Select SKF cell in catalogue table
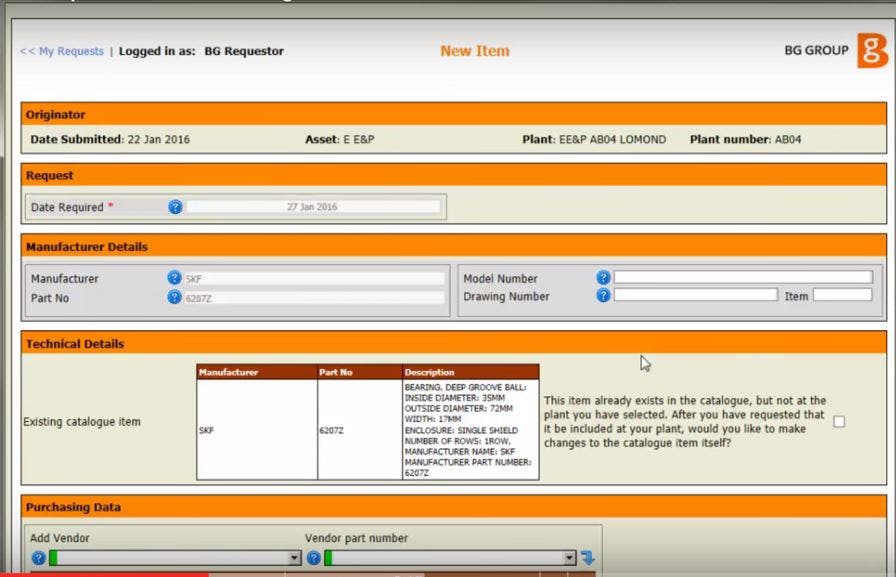Screen dimensions: 896x577 coord(257,430)
